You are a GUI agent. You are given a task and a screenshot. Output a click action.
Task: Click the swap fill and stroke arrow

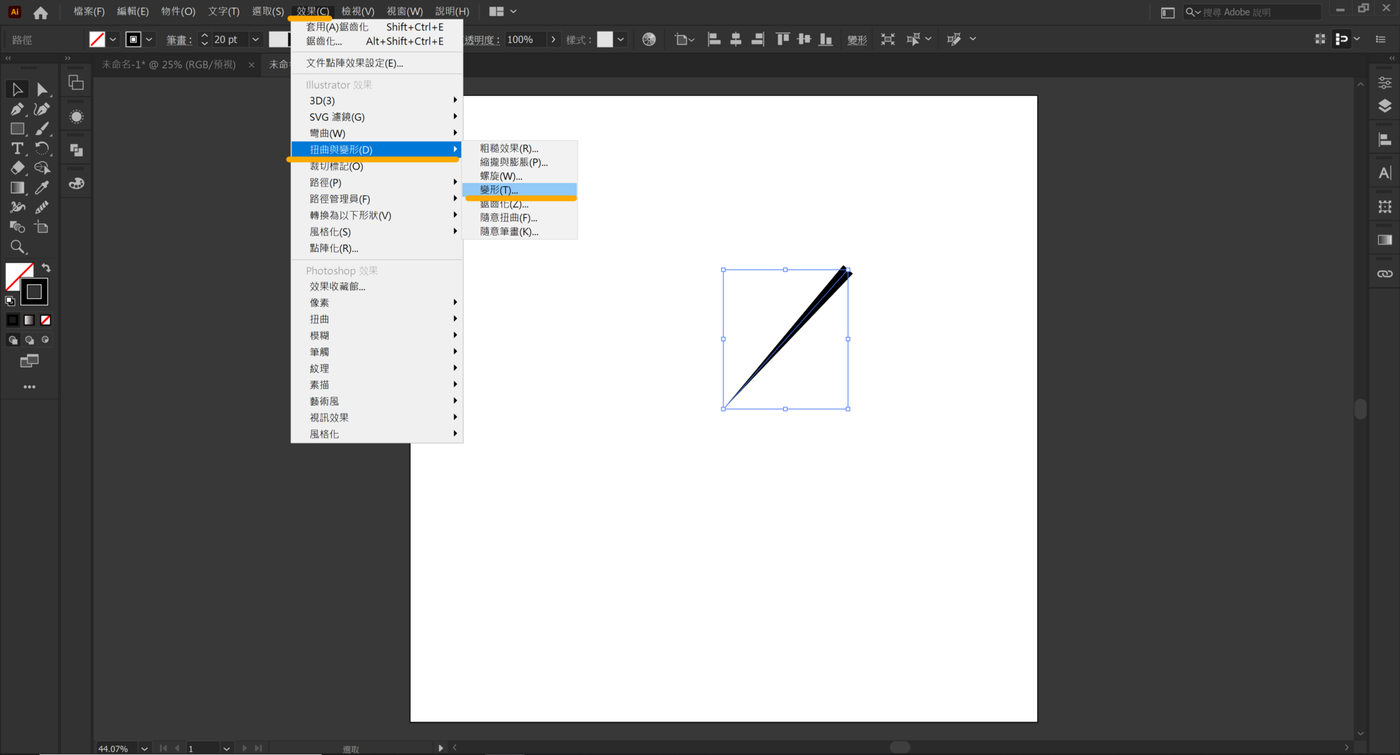pos(45,268)
